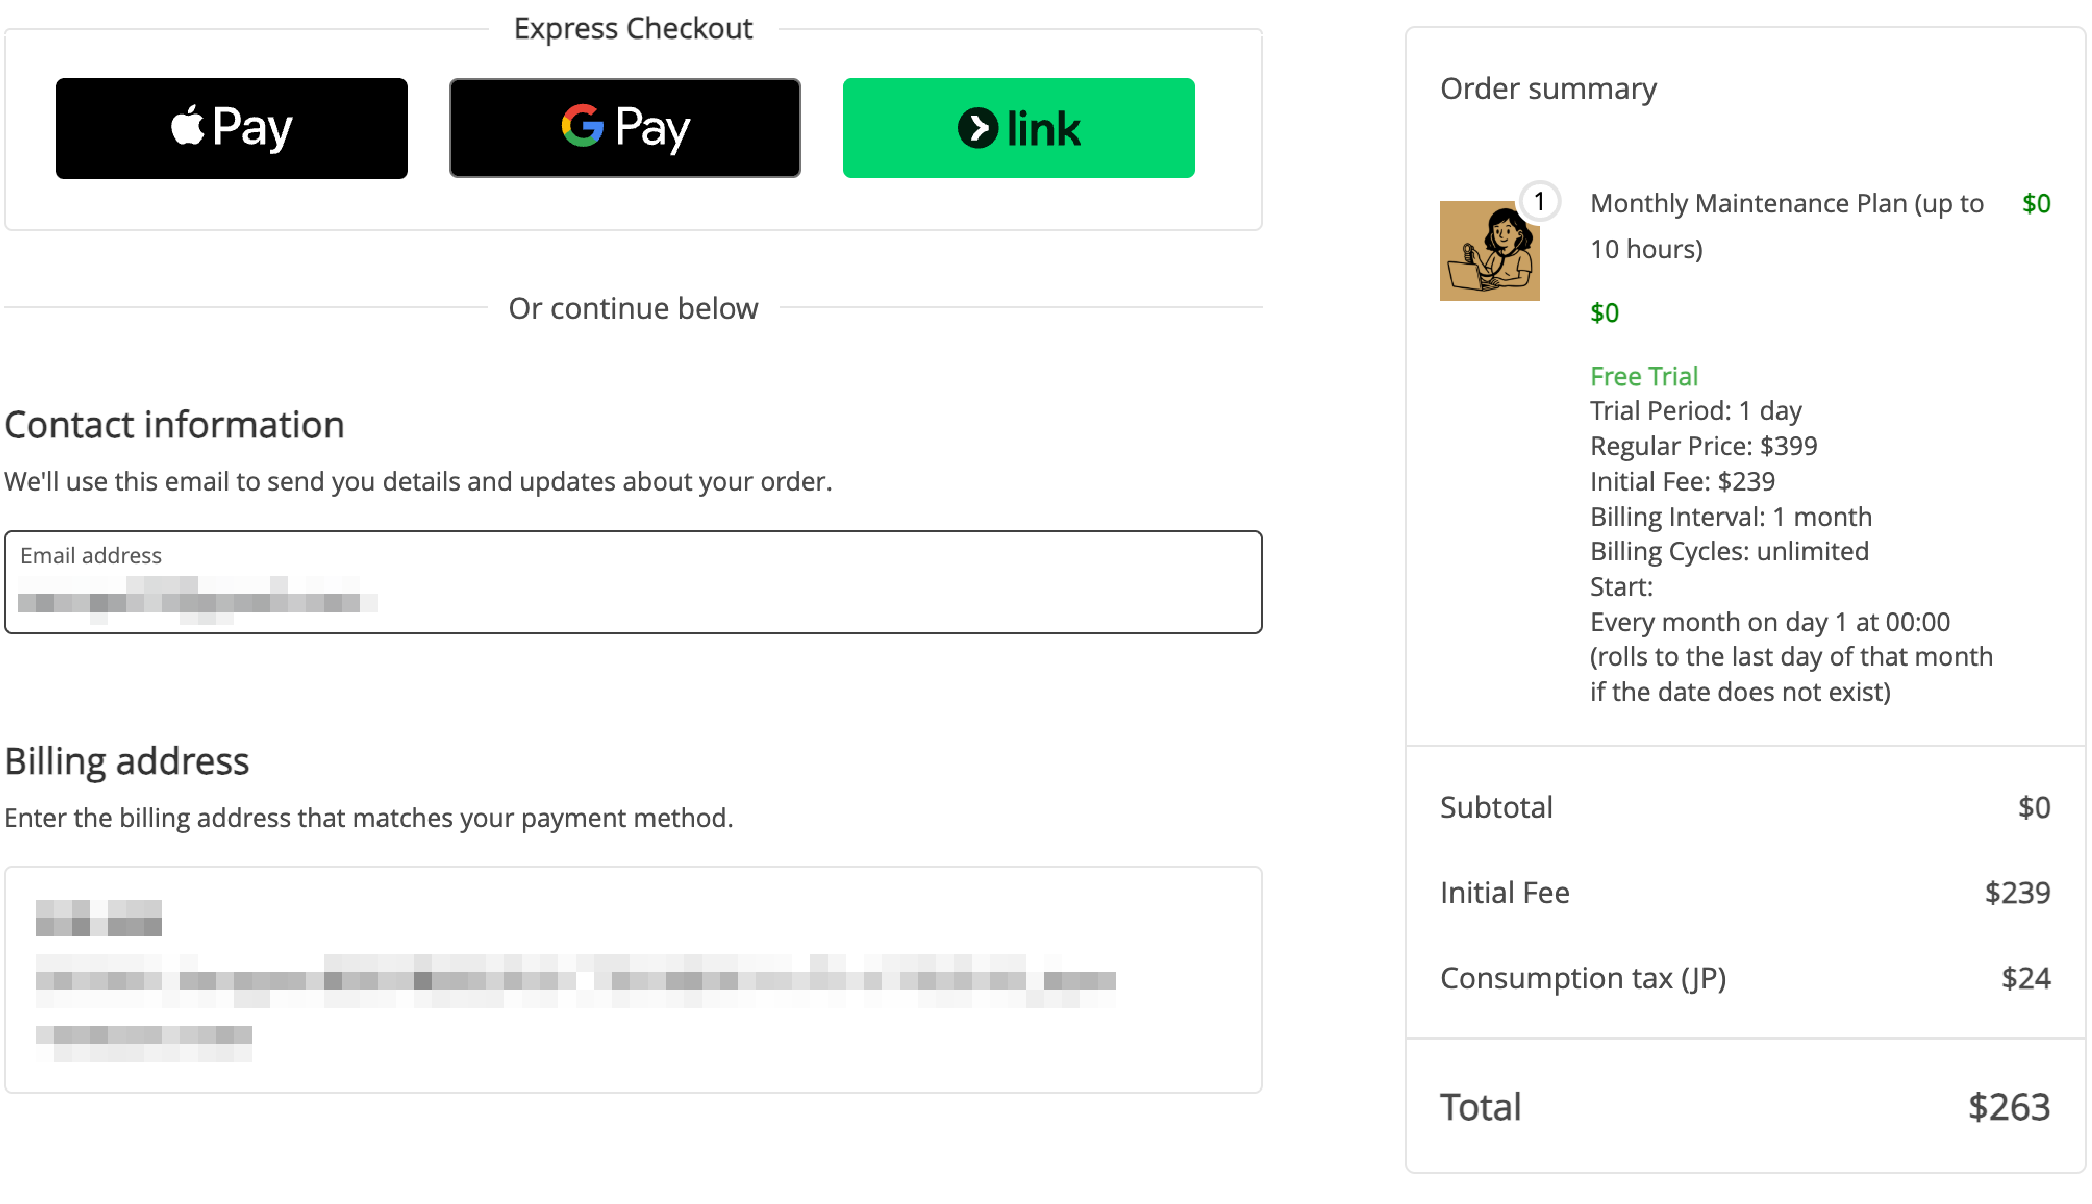Select the saved billing address card
The image size is (2092, 1204).
click(x=633, y=979)
